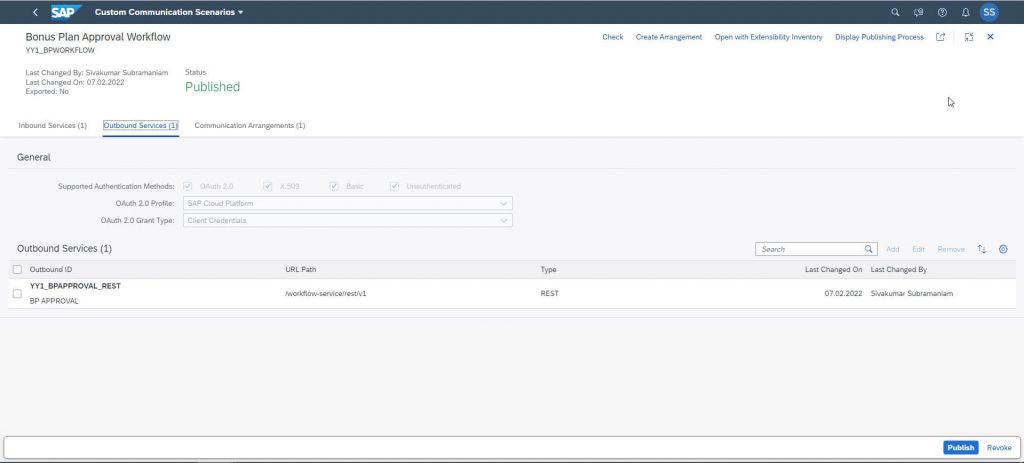1024x463 pixels.
Task: Open the help question mark icon
Action: click(x=942, y=12)
